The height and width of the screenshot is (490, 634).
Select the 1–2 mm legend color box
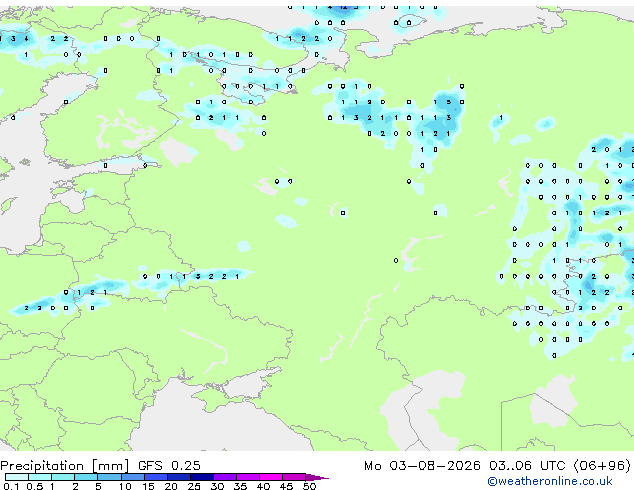63,477
